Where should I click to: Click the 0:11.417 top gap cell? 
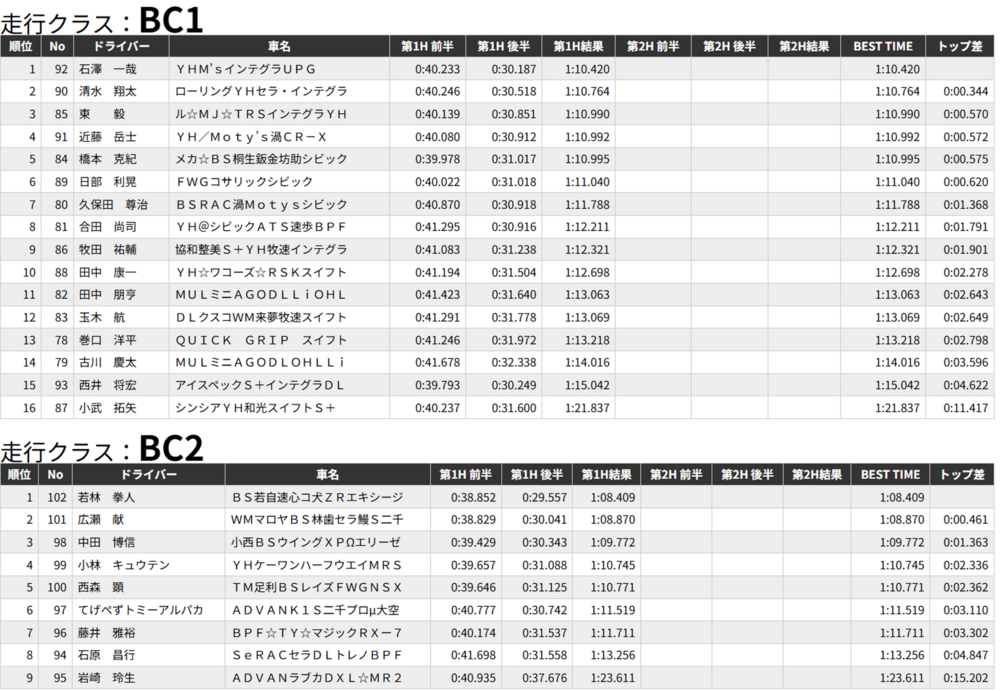pos(965,408)
